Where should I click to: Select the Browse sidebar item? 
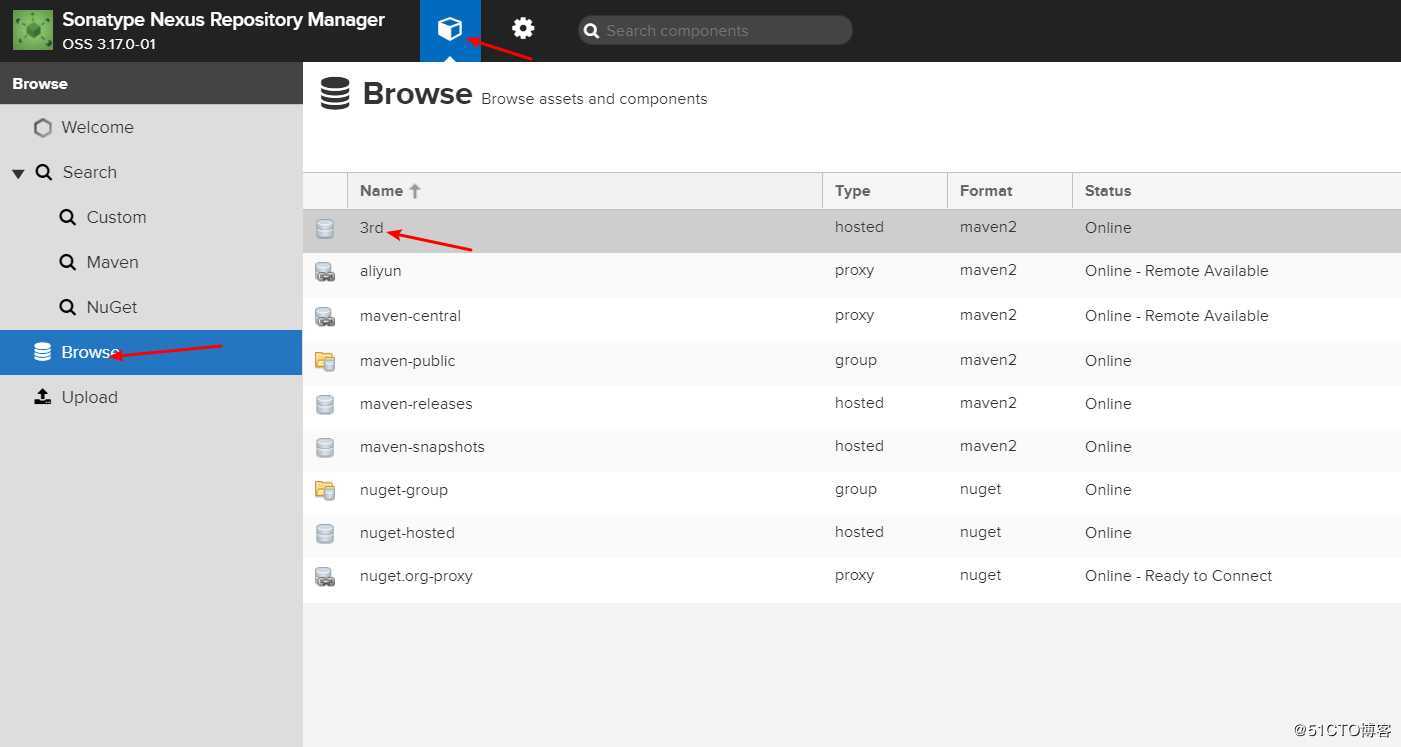click(x=151, y=352)
